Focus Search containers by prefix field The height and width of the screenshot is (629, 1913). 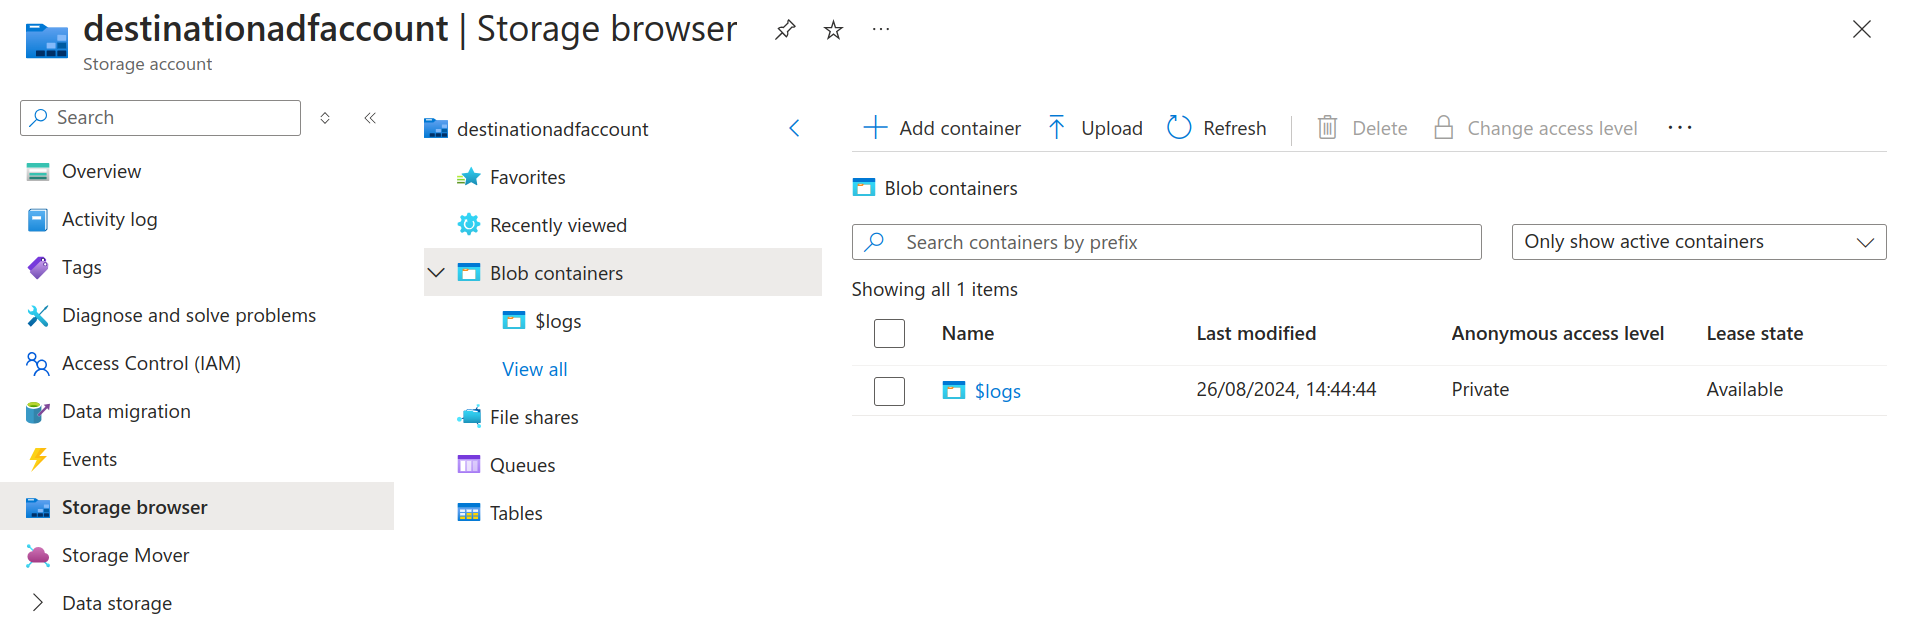tap(1166, 242)
